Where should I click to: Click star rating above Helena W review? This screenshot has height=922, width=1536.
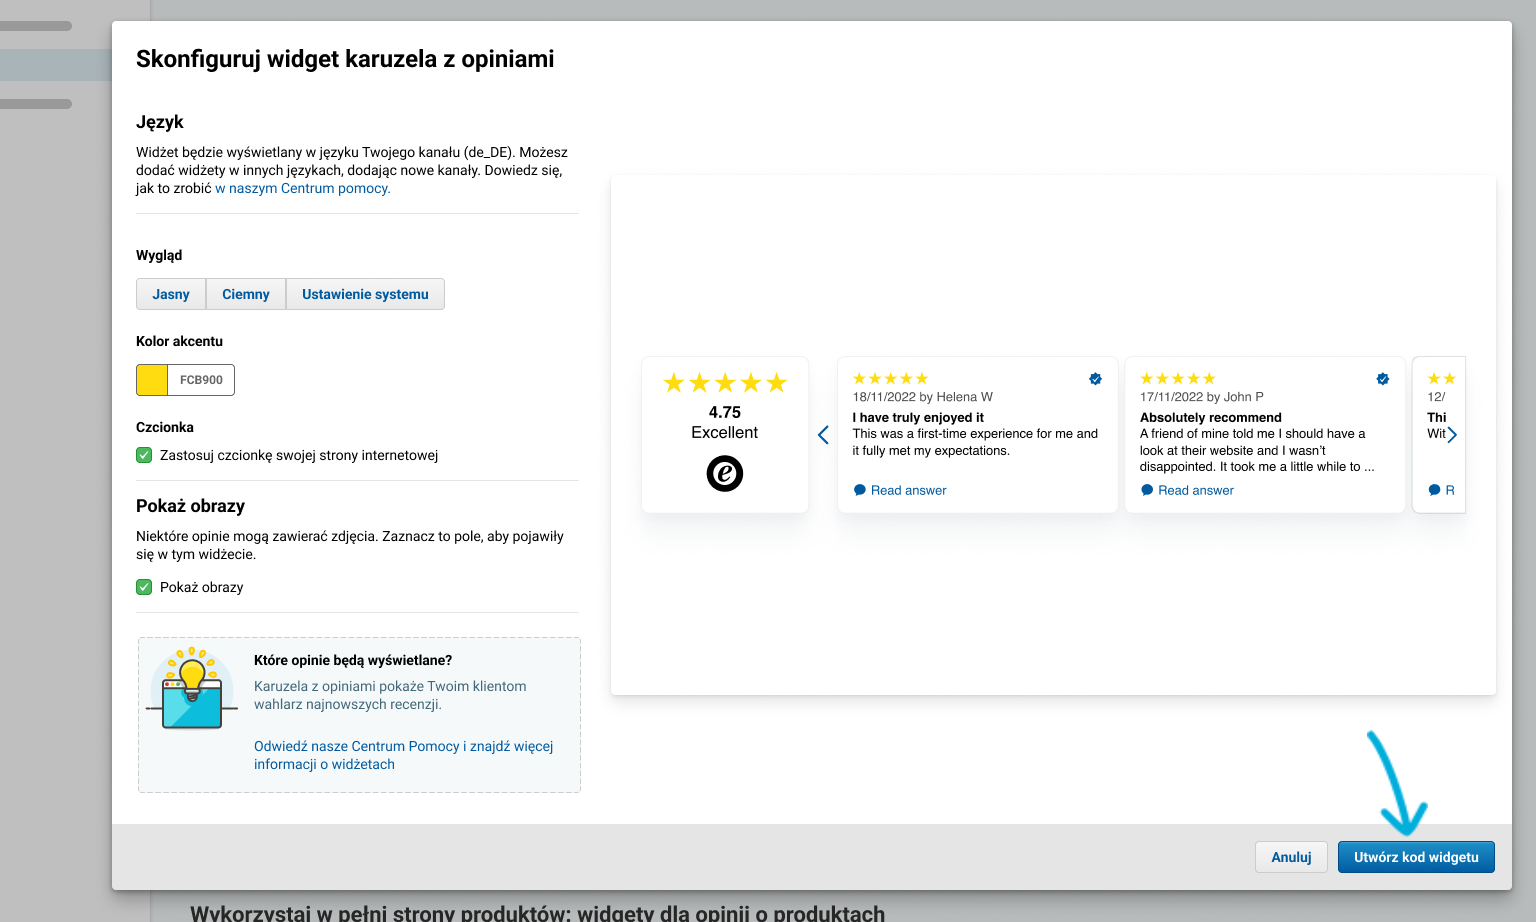(x=890, y=379)
